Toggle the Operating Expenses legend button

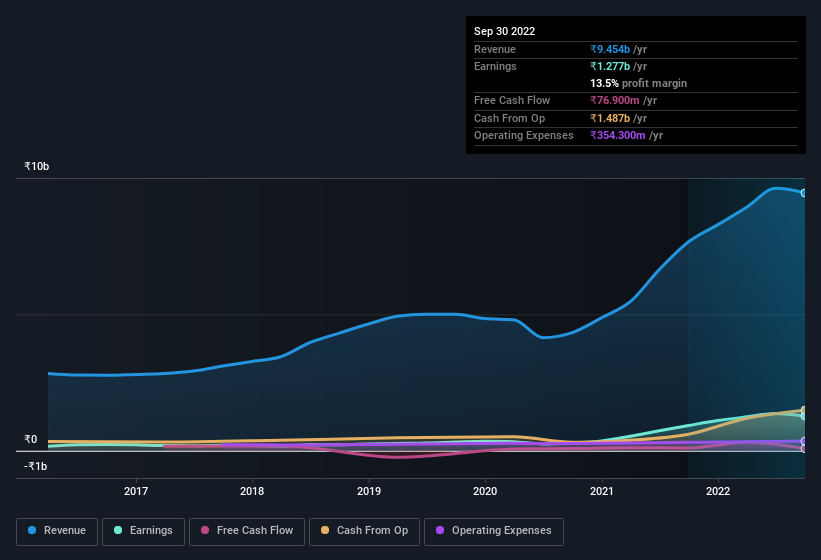pyautogui.click(x=494, y=531)
